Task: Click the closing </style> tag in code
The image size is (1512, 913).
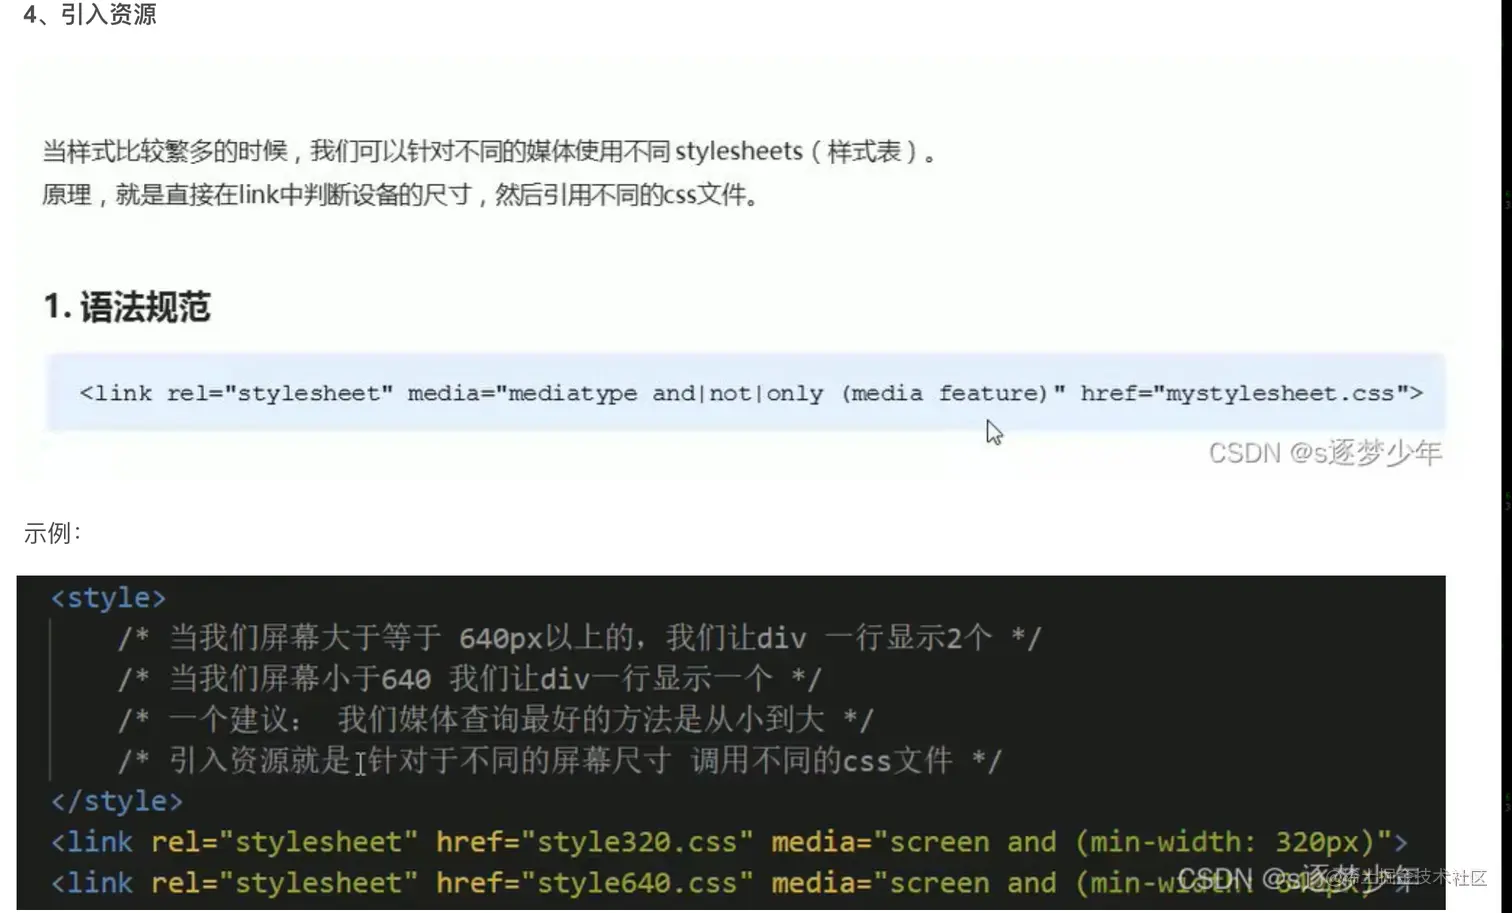Action: (x=117, y=801)
